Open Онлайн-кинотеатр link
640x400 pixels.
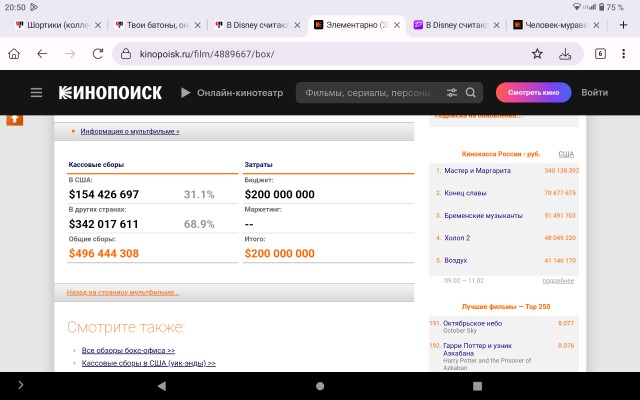pyautogui.click(x=232, y=93)
